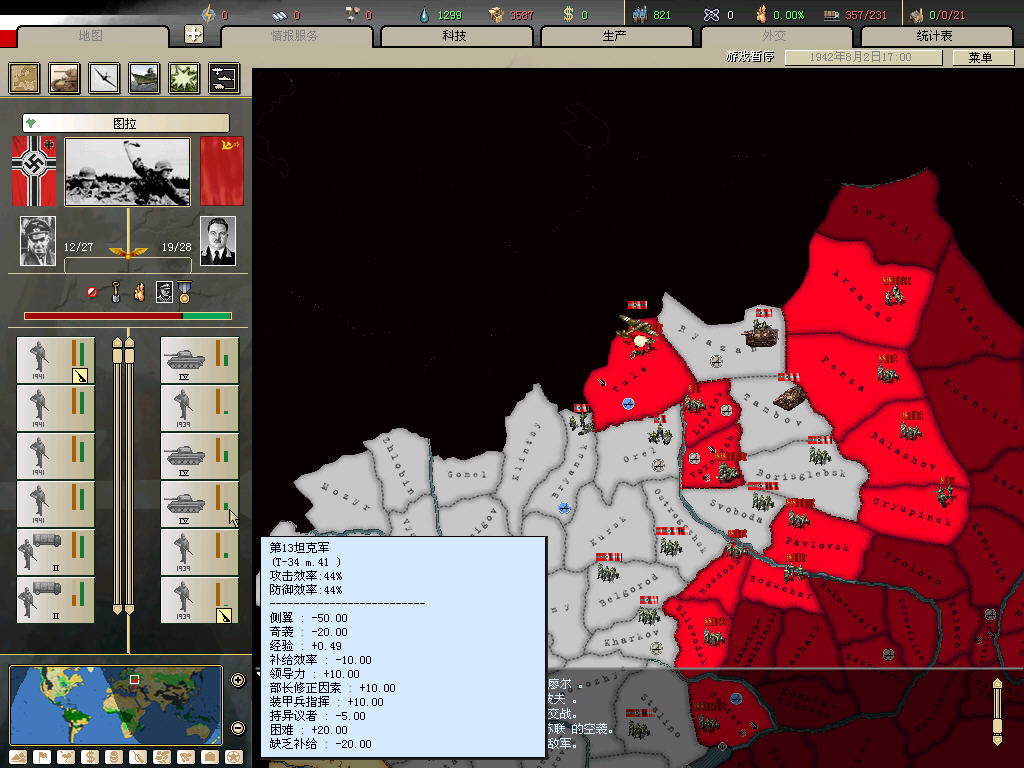Image resolution: width=1024 pixels, height=768 pixels.
Task: Click the air units airplane icon
Action: tap(104, 78)
